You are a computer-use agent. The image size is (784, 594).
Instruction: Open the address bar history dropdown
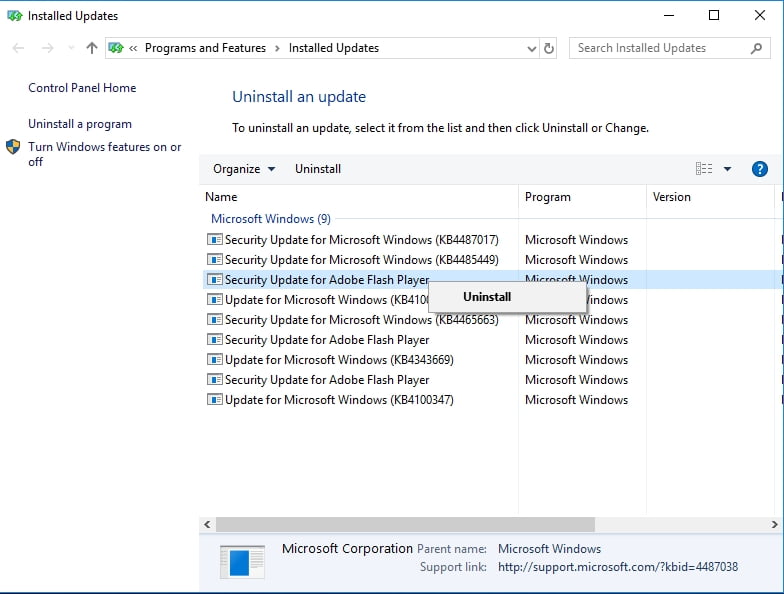531,48
